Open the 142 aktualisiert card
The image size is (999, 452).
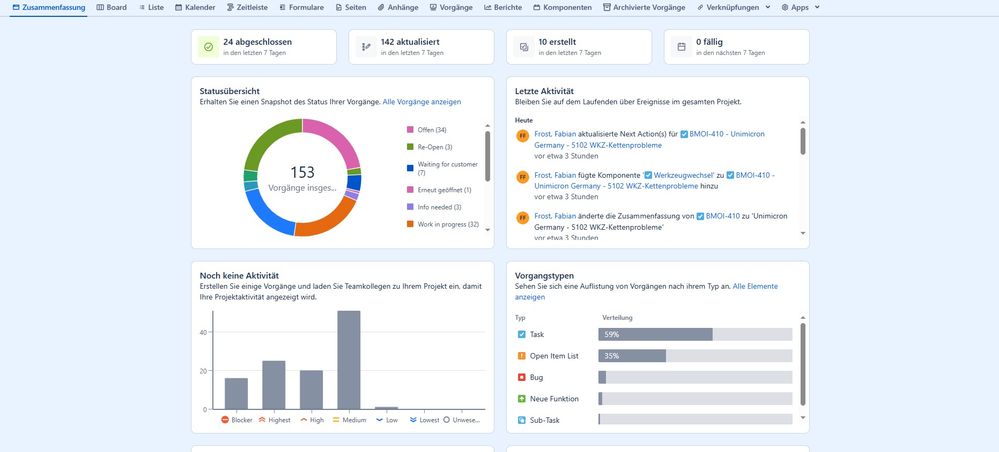[421, 47]
